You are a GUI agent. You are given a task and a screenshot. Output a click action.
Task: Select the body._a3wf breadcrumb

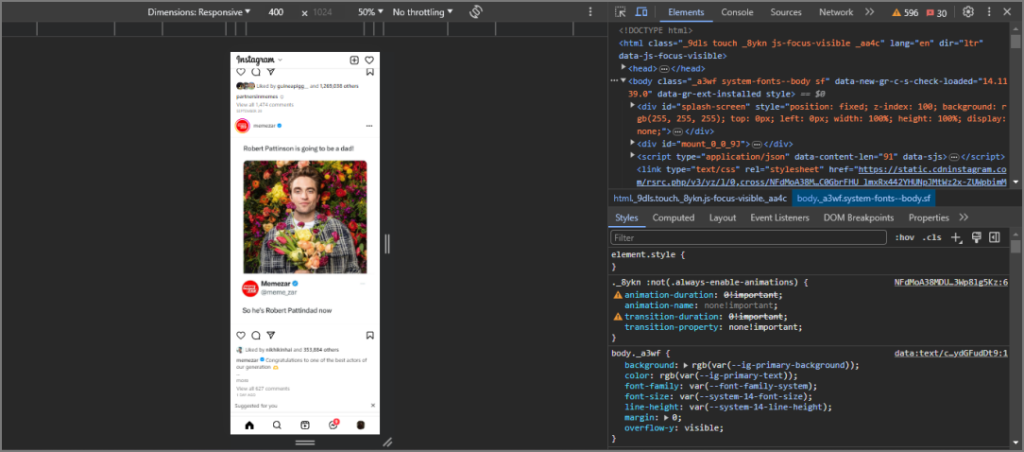(x=865, y=198)
